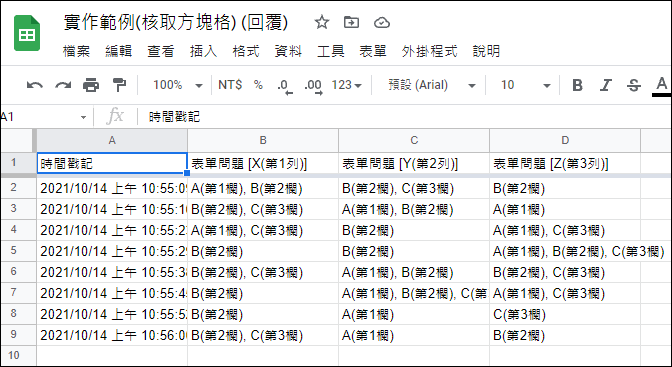672x367 pixels.
Task: Select cell D6 B(第2欄), C(第3欄)
Action: (565, 272)
